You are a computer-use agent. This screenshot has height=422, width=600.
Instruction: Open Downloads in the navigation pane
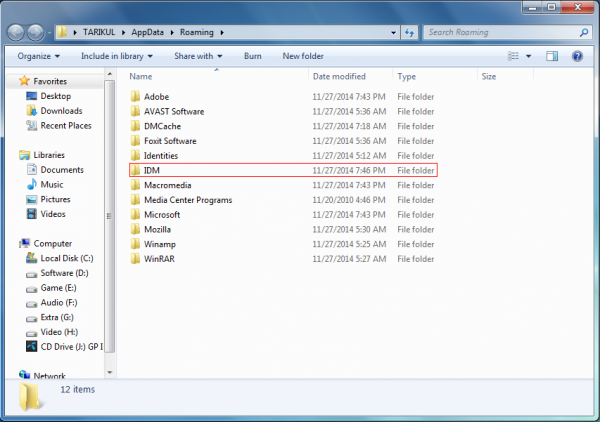(61, 111)
